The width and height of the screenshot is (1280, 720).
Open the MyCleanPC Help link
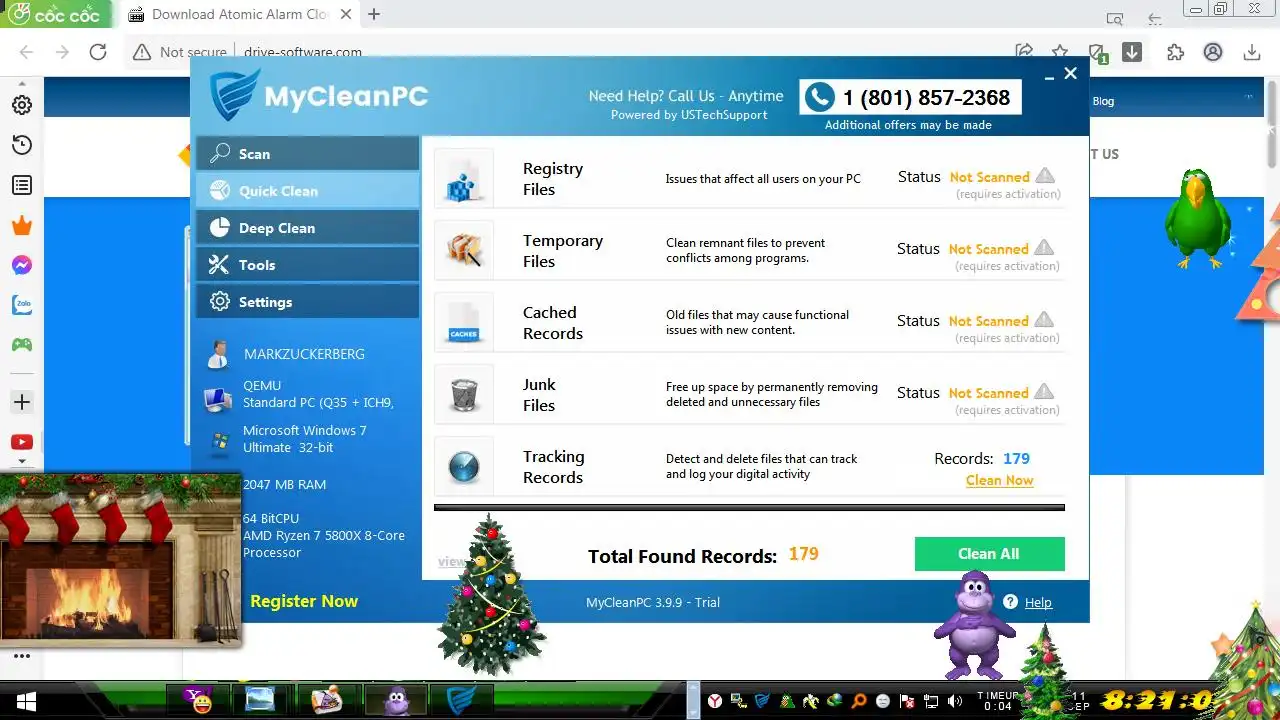pyautogui.click(x=1038, y=602)
